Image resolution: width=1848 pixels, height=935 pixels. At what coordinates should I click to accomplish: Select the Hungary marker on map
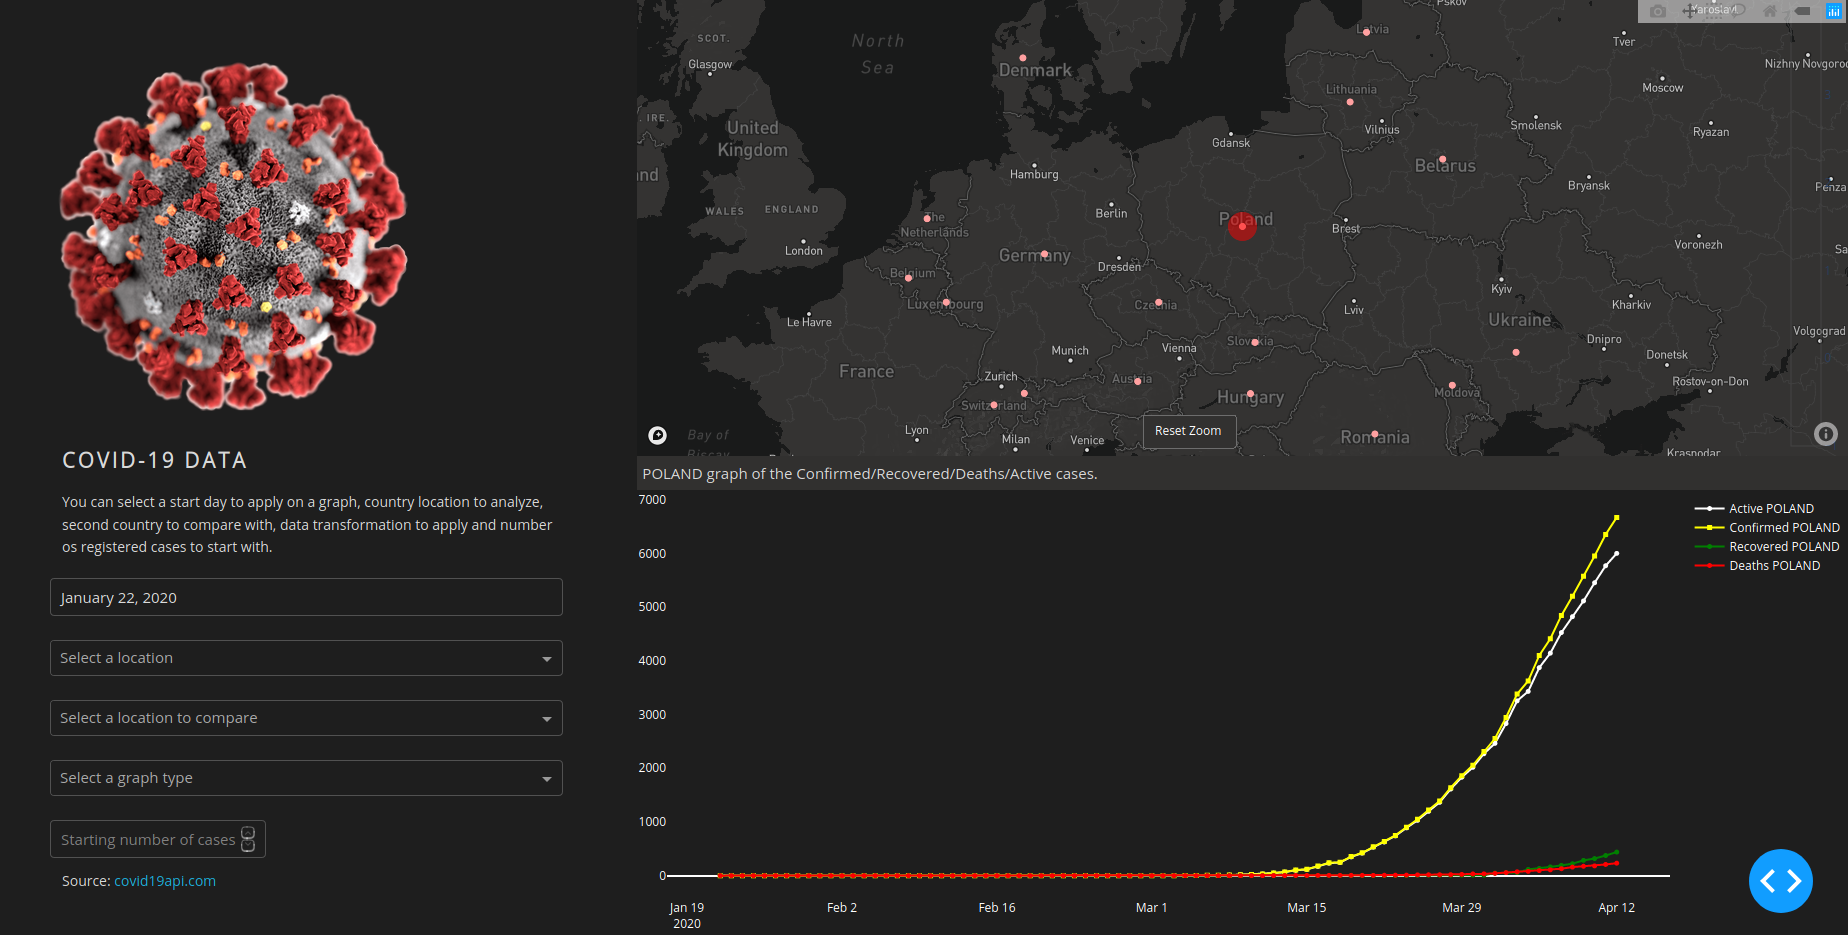click(x=1250, y=394)
